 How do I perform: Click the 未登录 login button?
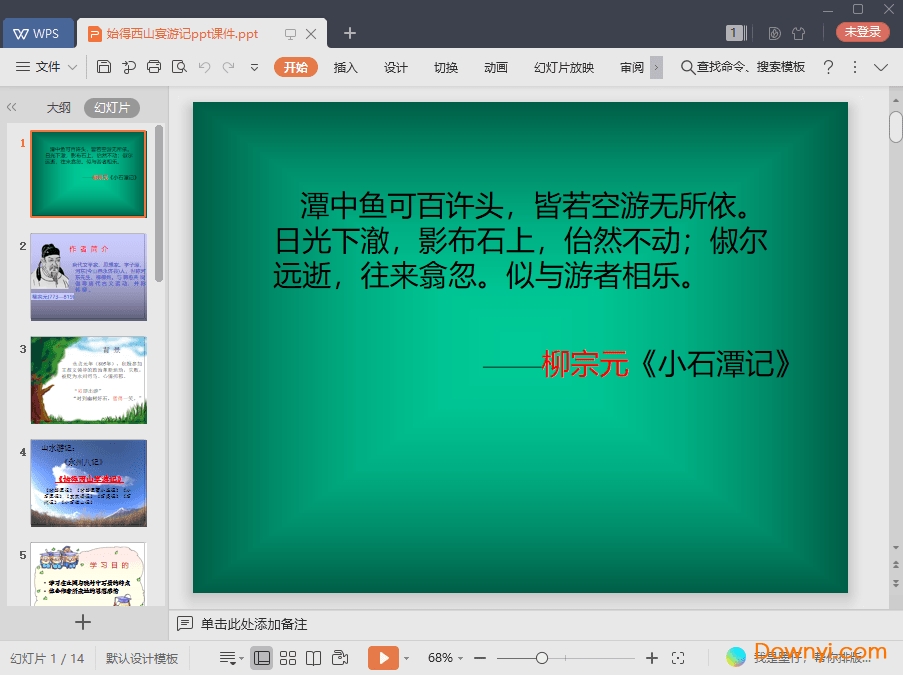pyautogui.click(x=862, y=31)
